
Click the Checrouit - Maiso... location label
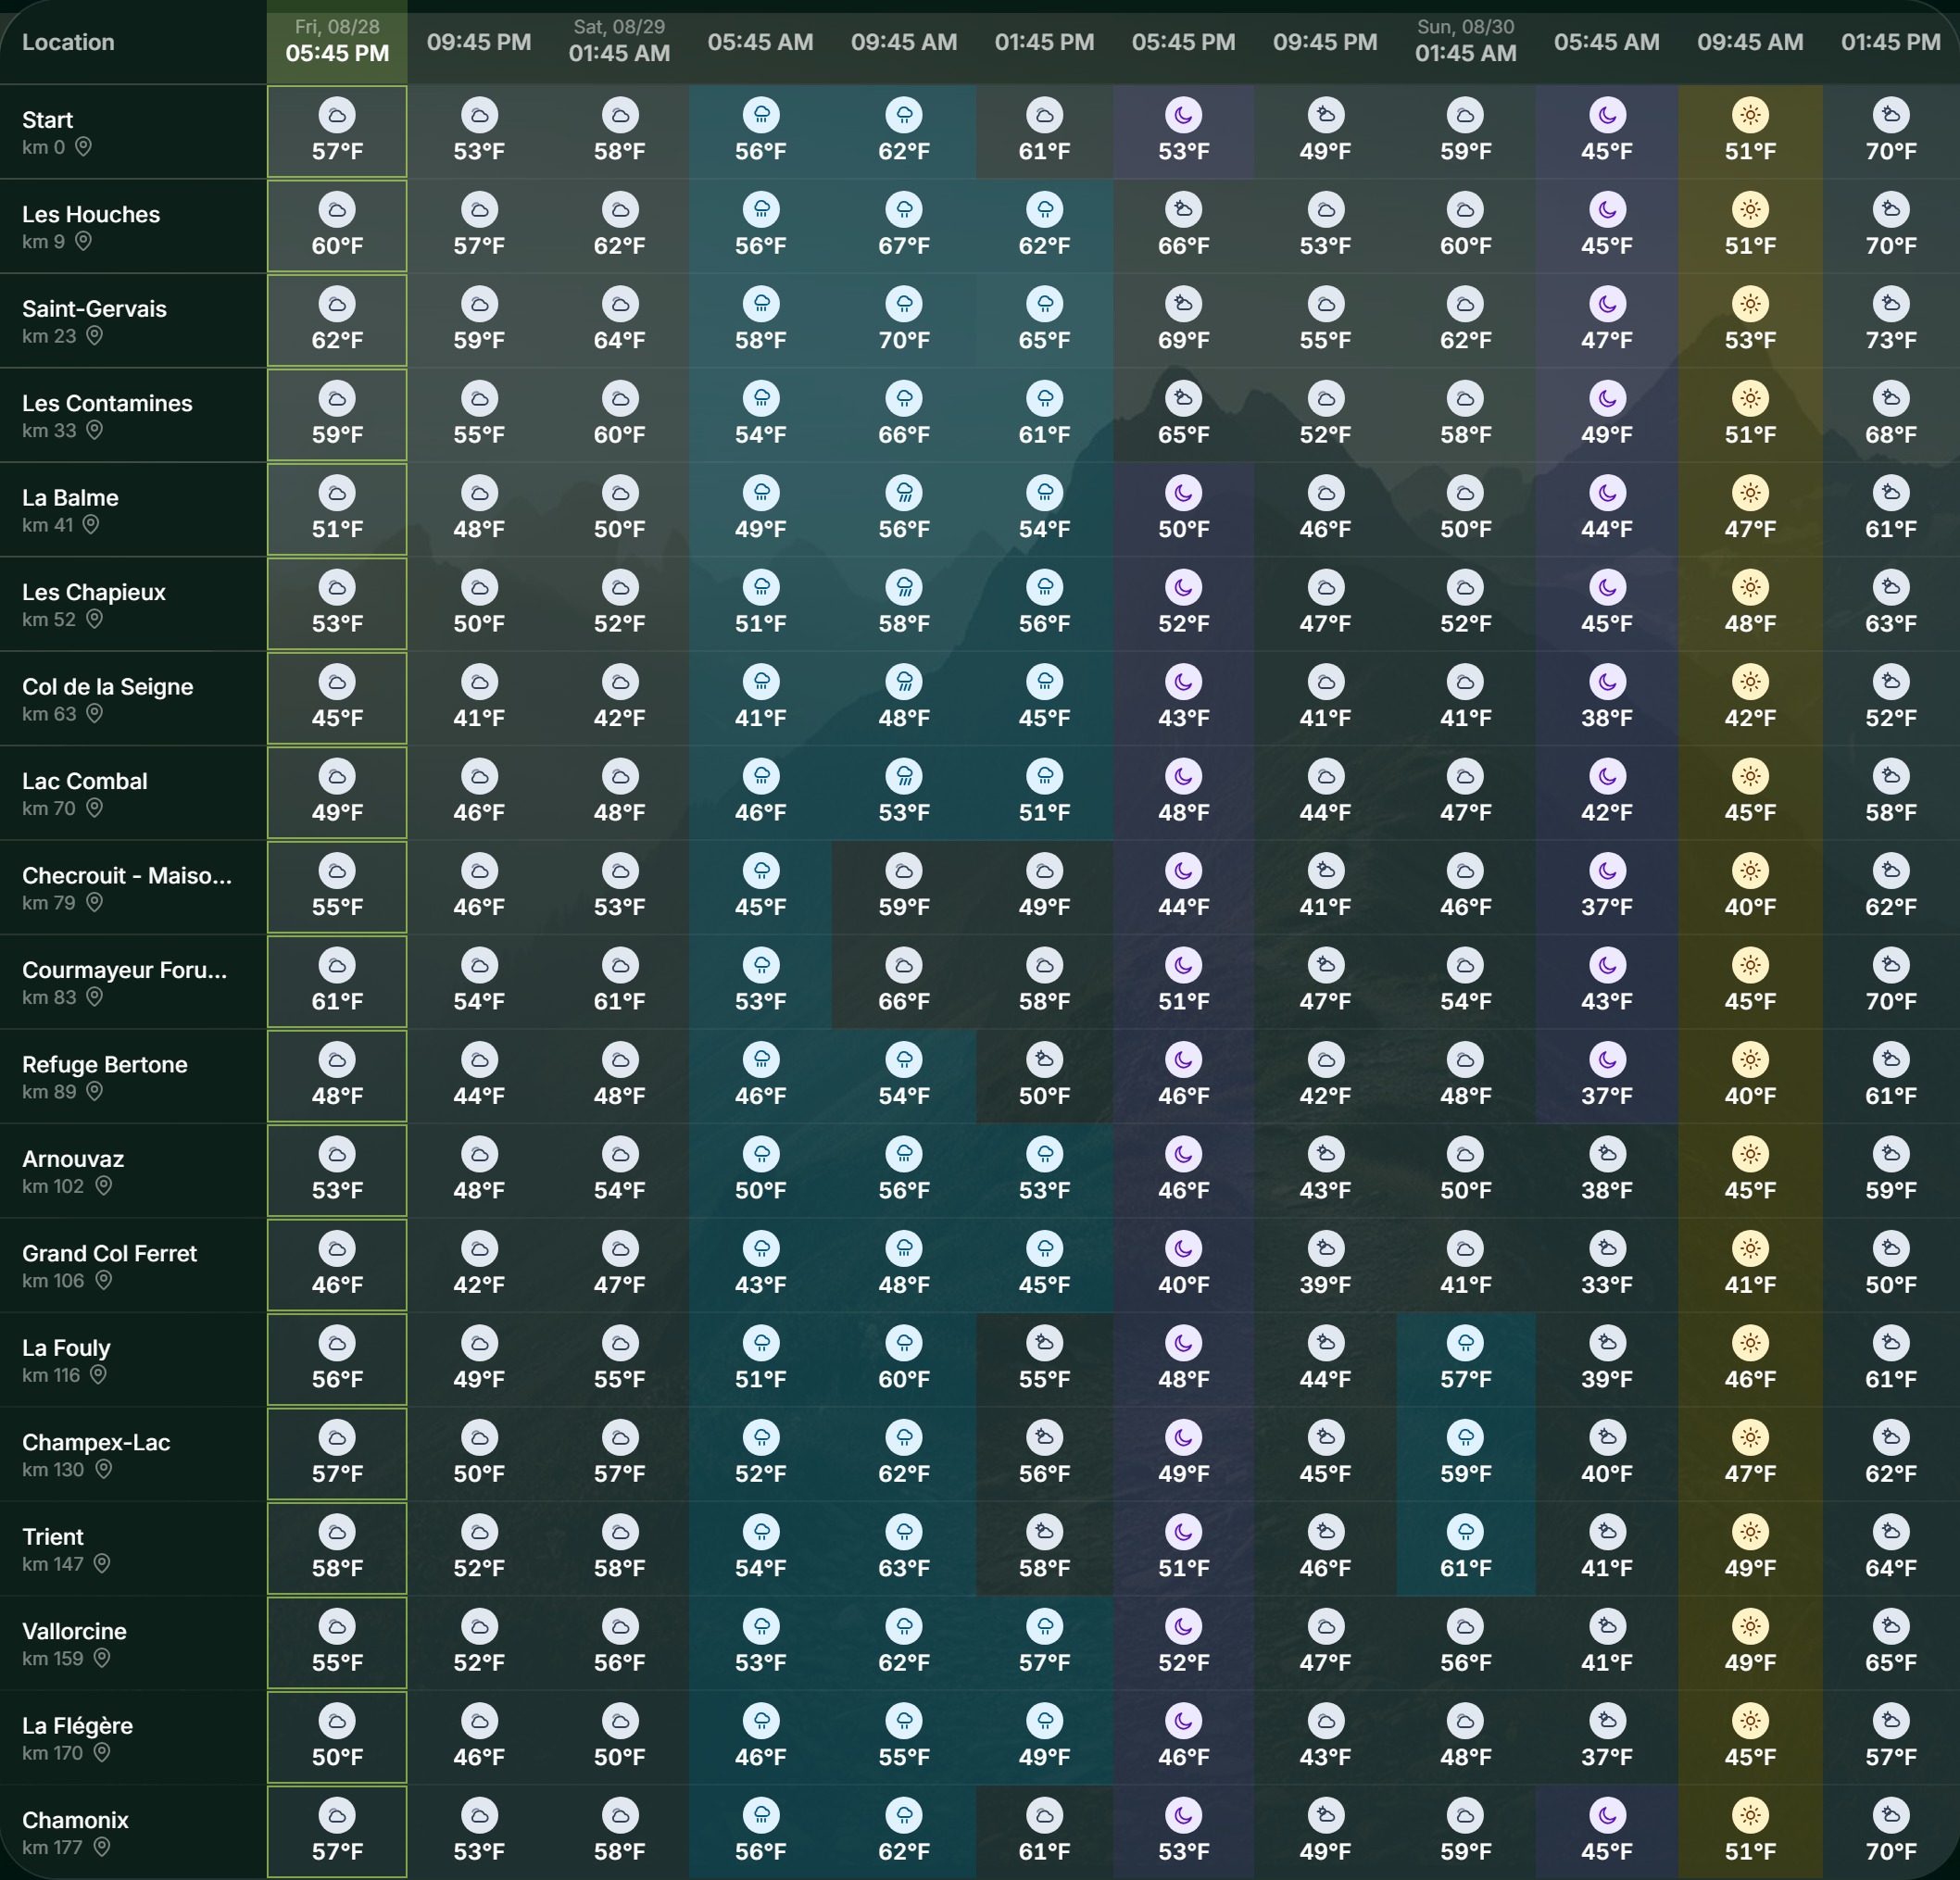pyautogui.click(x=127, y=875)
